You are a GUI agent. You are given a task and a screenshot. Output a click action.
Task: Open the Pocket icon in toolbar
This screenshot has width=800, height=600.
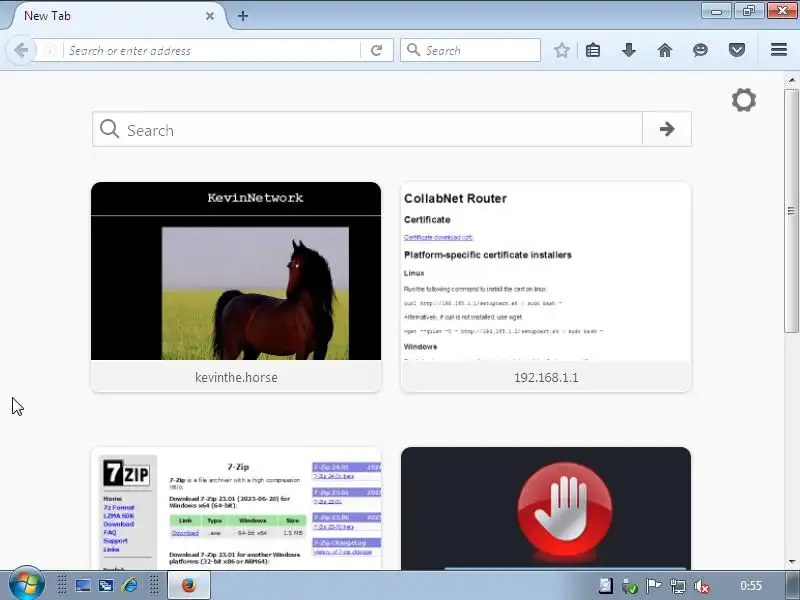tap(737, 50)
